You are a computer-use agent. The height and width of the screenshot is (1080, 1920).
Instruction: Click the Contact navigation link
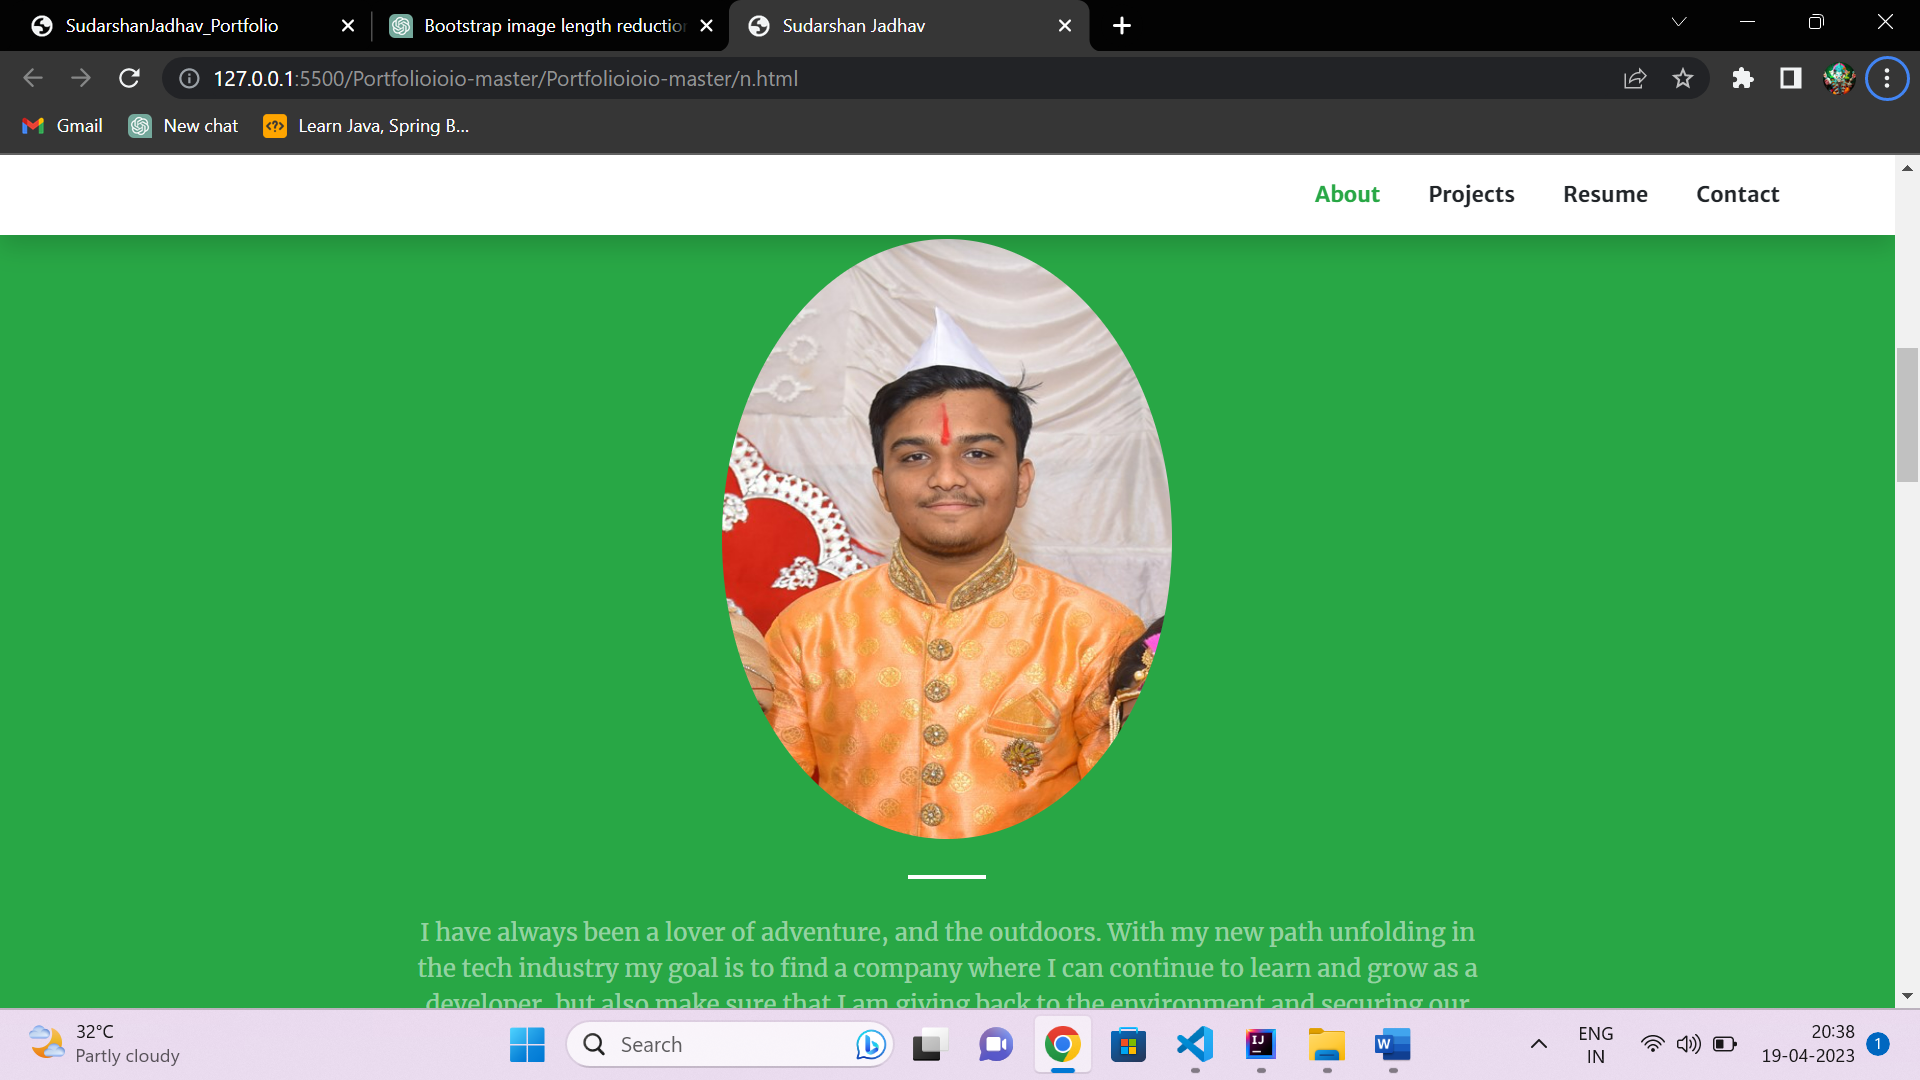coord(1737,194)
